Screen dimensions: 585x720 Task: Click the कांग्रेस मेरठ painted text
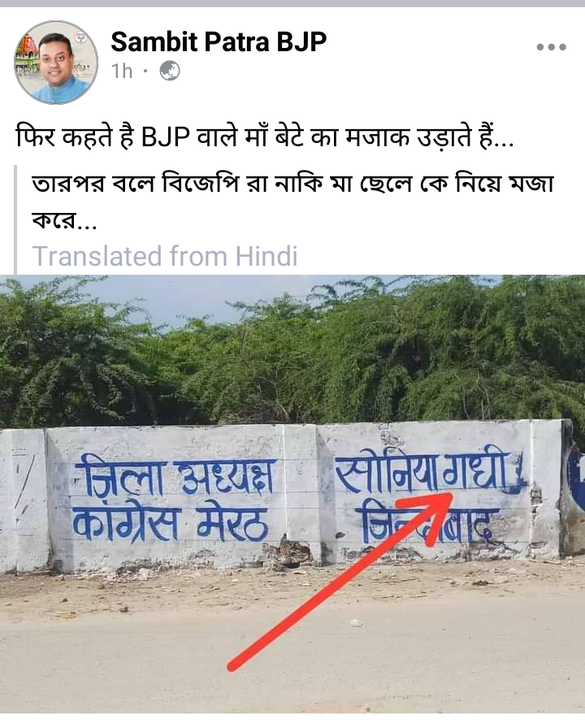tap(170, 523)
